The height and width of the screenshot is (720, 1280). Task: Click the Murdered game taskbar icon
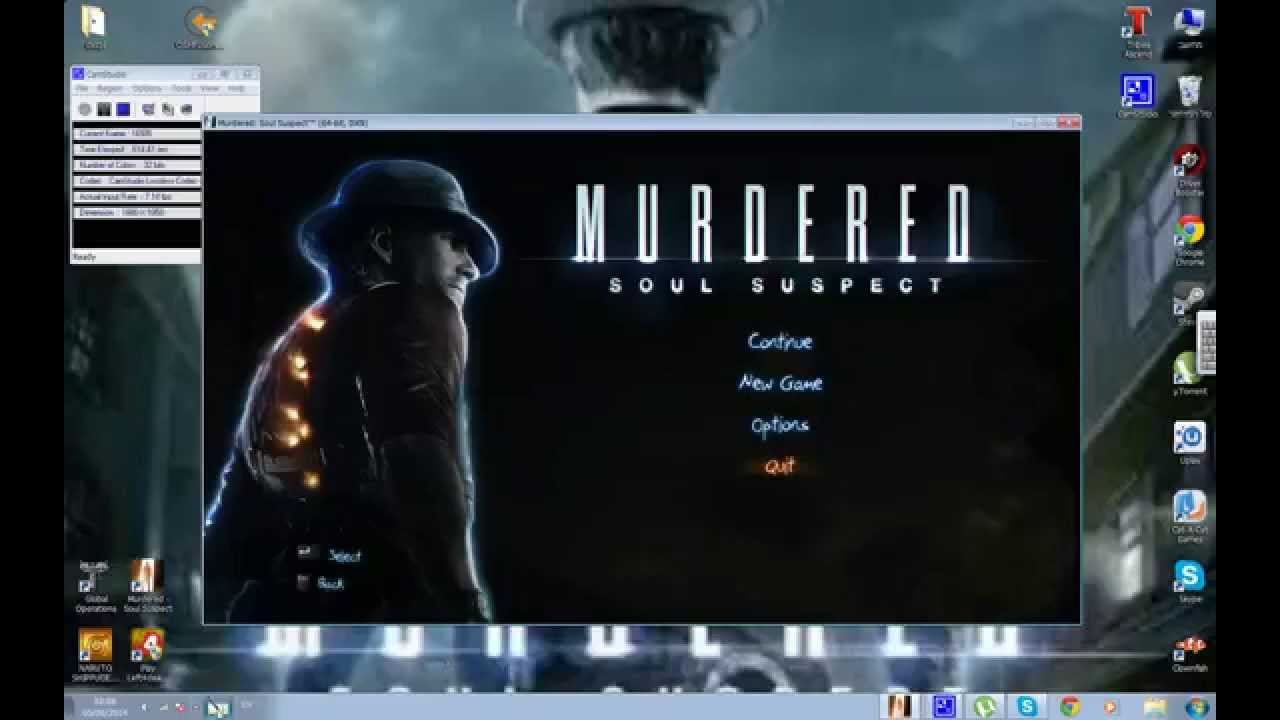click(899, 707)
